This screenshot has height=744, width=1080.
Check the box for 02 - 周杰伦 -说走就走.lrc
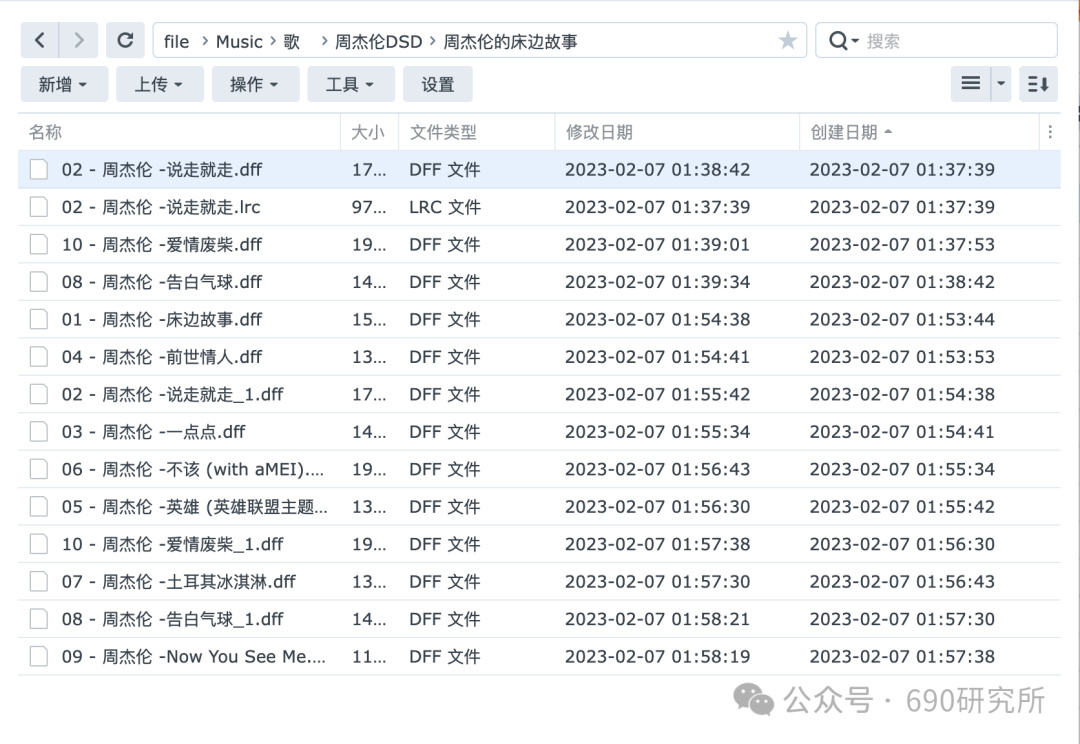(39, 207)
